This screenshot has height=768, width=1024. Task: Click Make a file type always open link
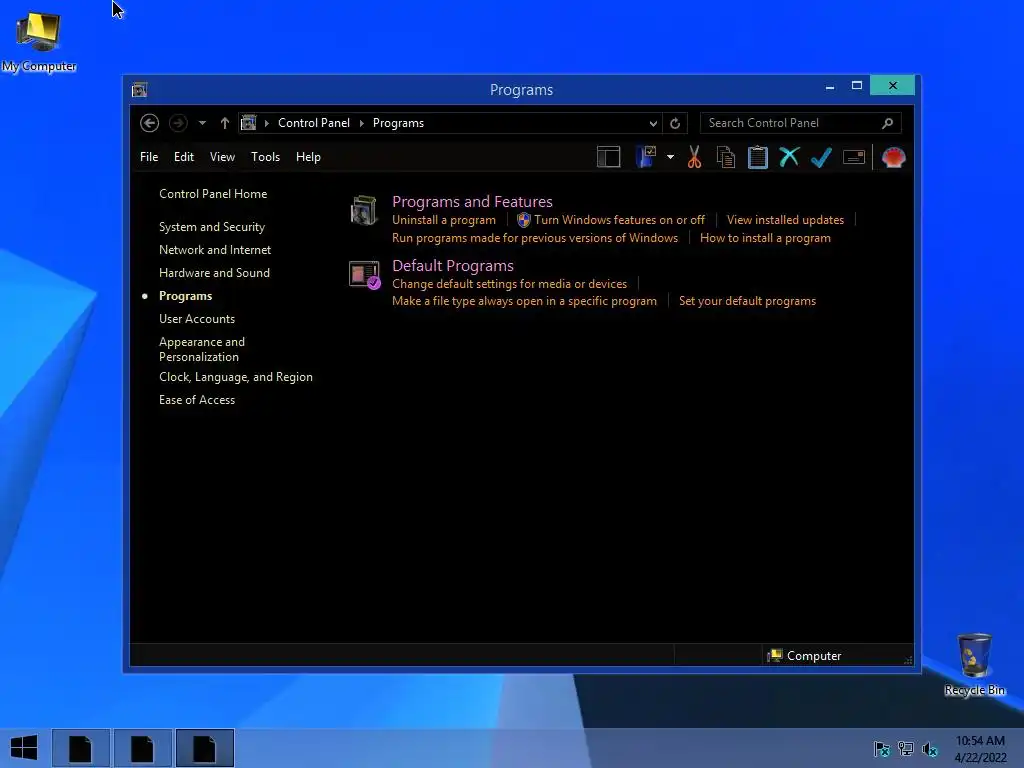[x=524, y=301]
